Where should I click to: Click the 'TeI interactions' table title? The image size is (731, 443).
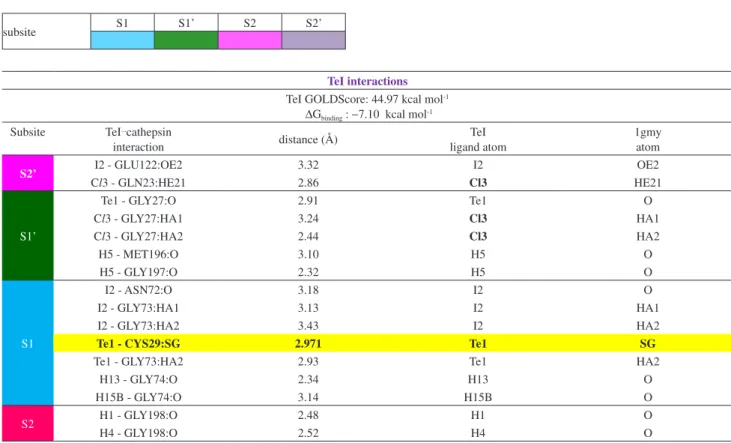click(x=367, y=81)
